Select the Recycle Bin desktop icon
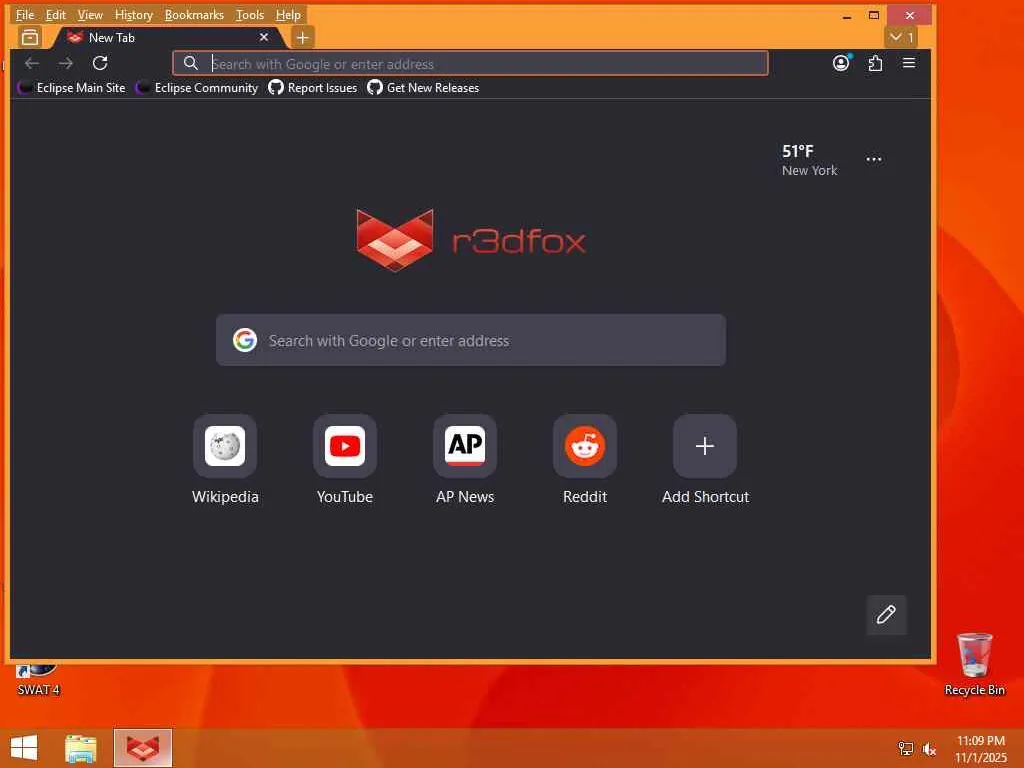Image resolution: width=1024 pixels, height=768 pixels. [x=974, y=664]
